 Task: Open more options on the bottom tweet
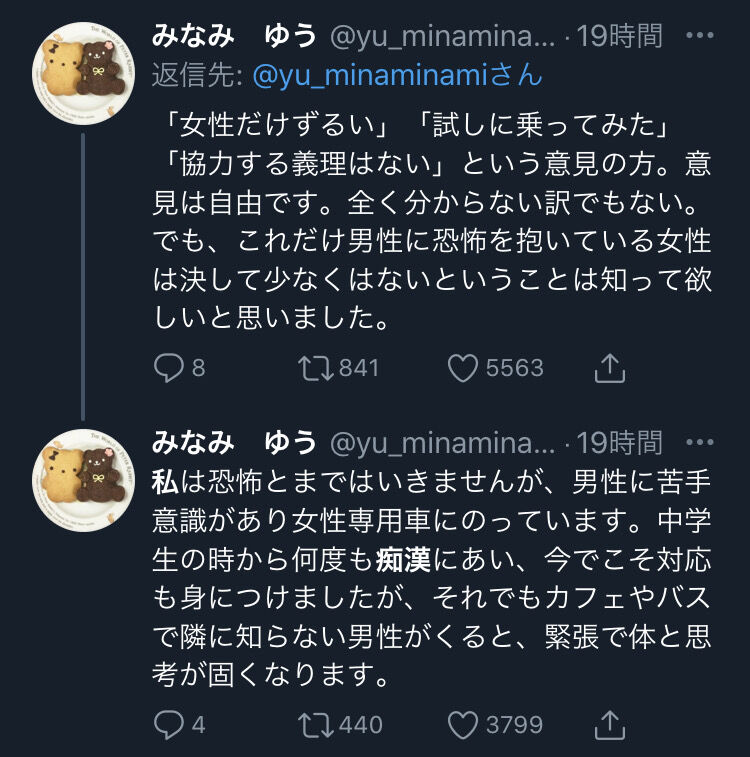click(x=703, y=442)
